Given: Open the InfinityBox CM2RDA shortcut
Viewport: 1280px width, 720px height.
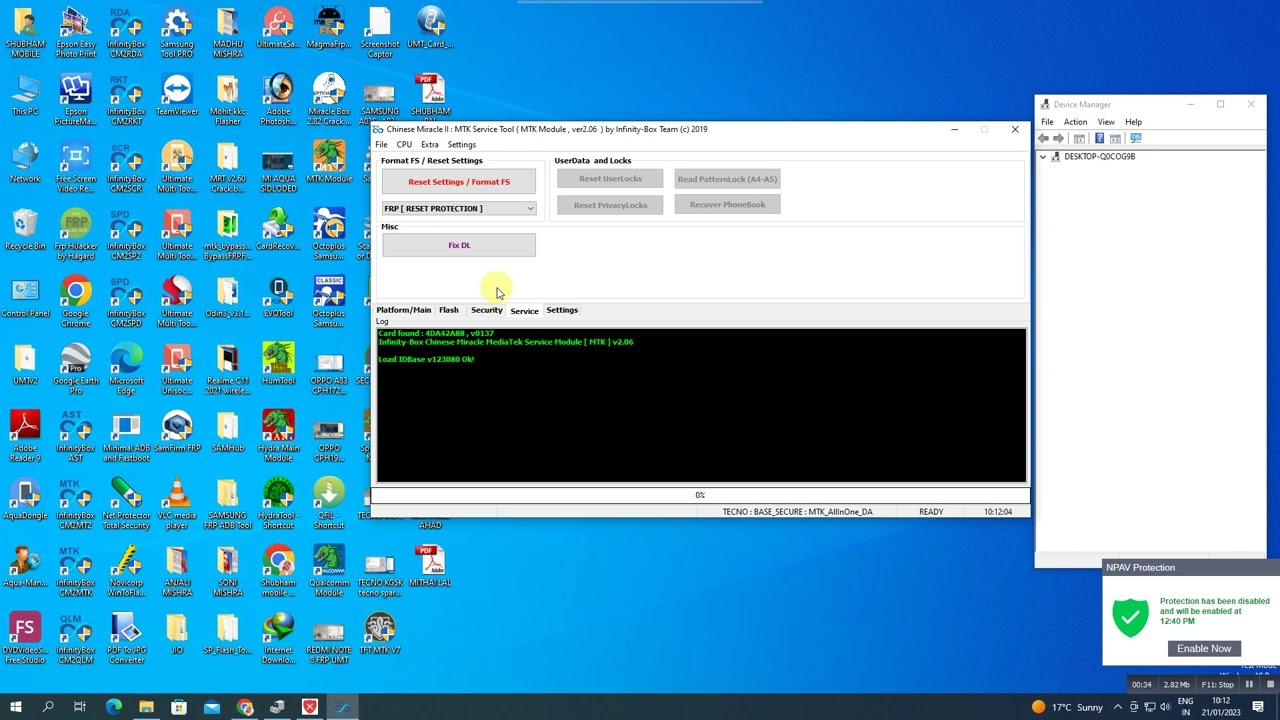Looking at the screenshot, I should tap(126, 33).
